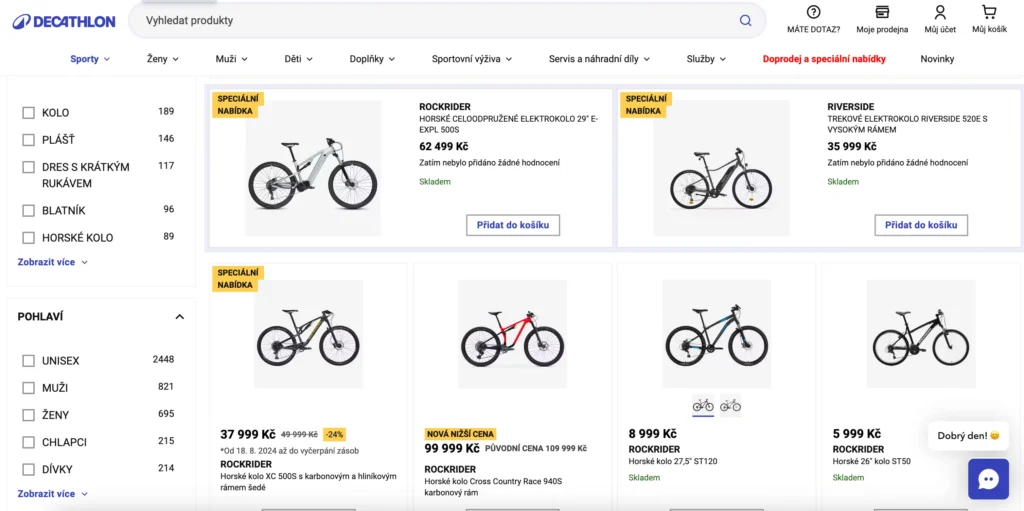Open the chat bubble widget
The width and height of the screenshot is (1024, 511).
click(988, 479)
